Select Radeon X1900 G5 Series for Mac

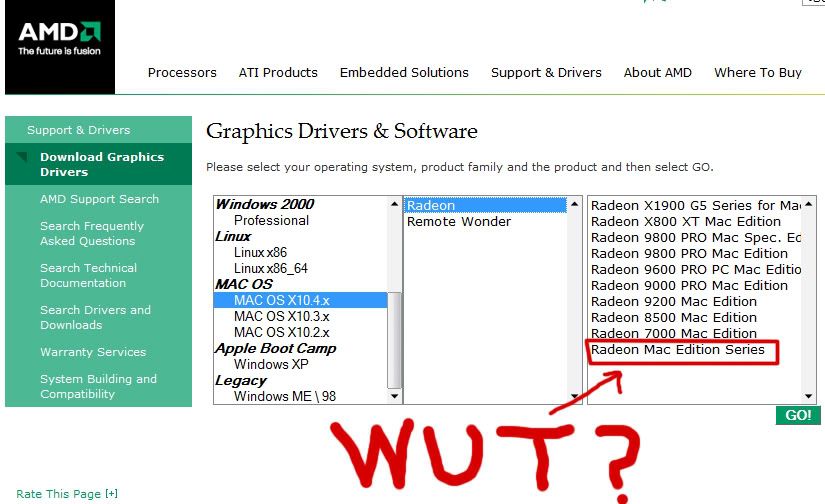tap(695, 205)
